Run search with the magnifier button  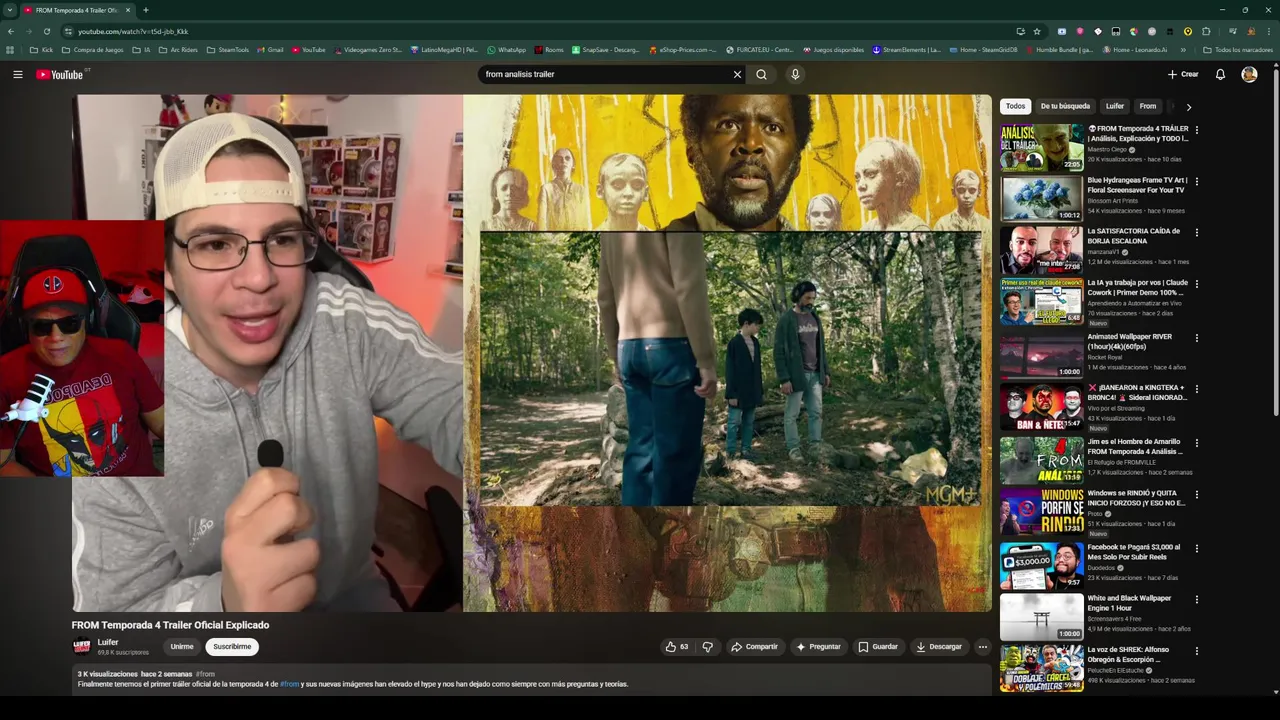761,74
